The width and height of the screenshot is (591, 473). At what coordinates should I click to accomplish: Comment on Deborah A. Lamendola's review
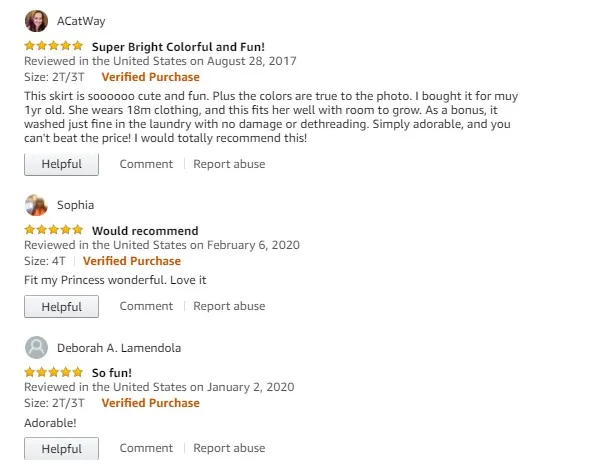point(146,448)
